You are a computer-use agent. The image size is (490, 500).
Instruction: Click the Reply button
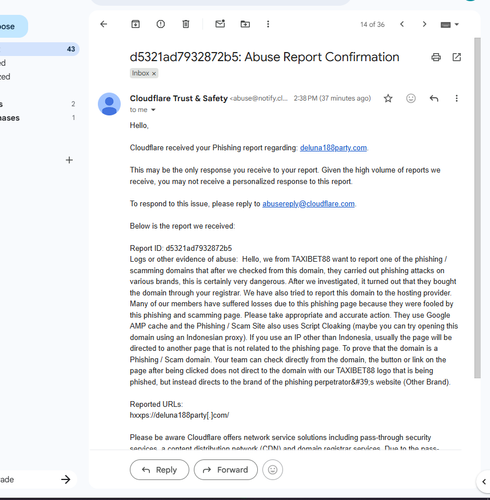coord(159,470)
